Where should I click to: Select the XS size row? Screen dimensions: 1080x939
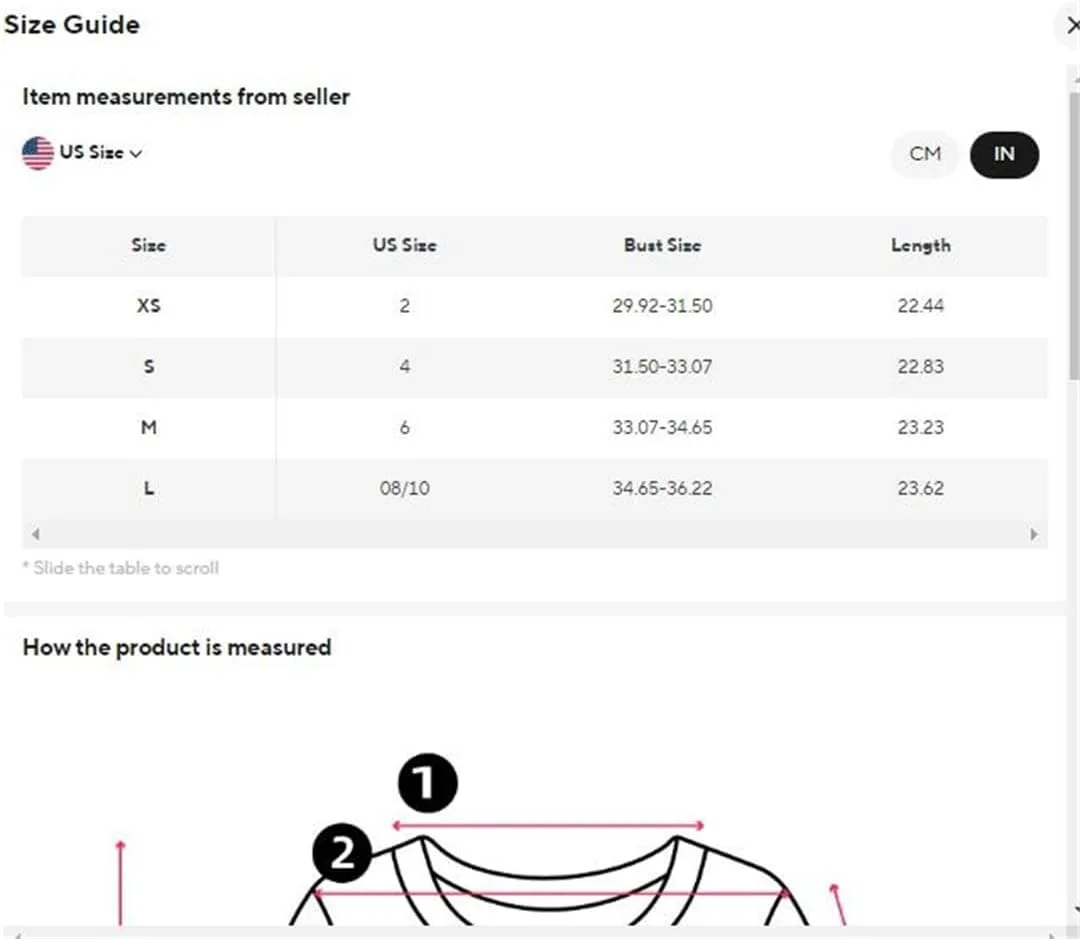tap(534, 305)
